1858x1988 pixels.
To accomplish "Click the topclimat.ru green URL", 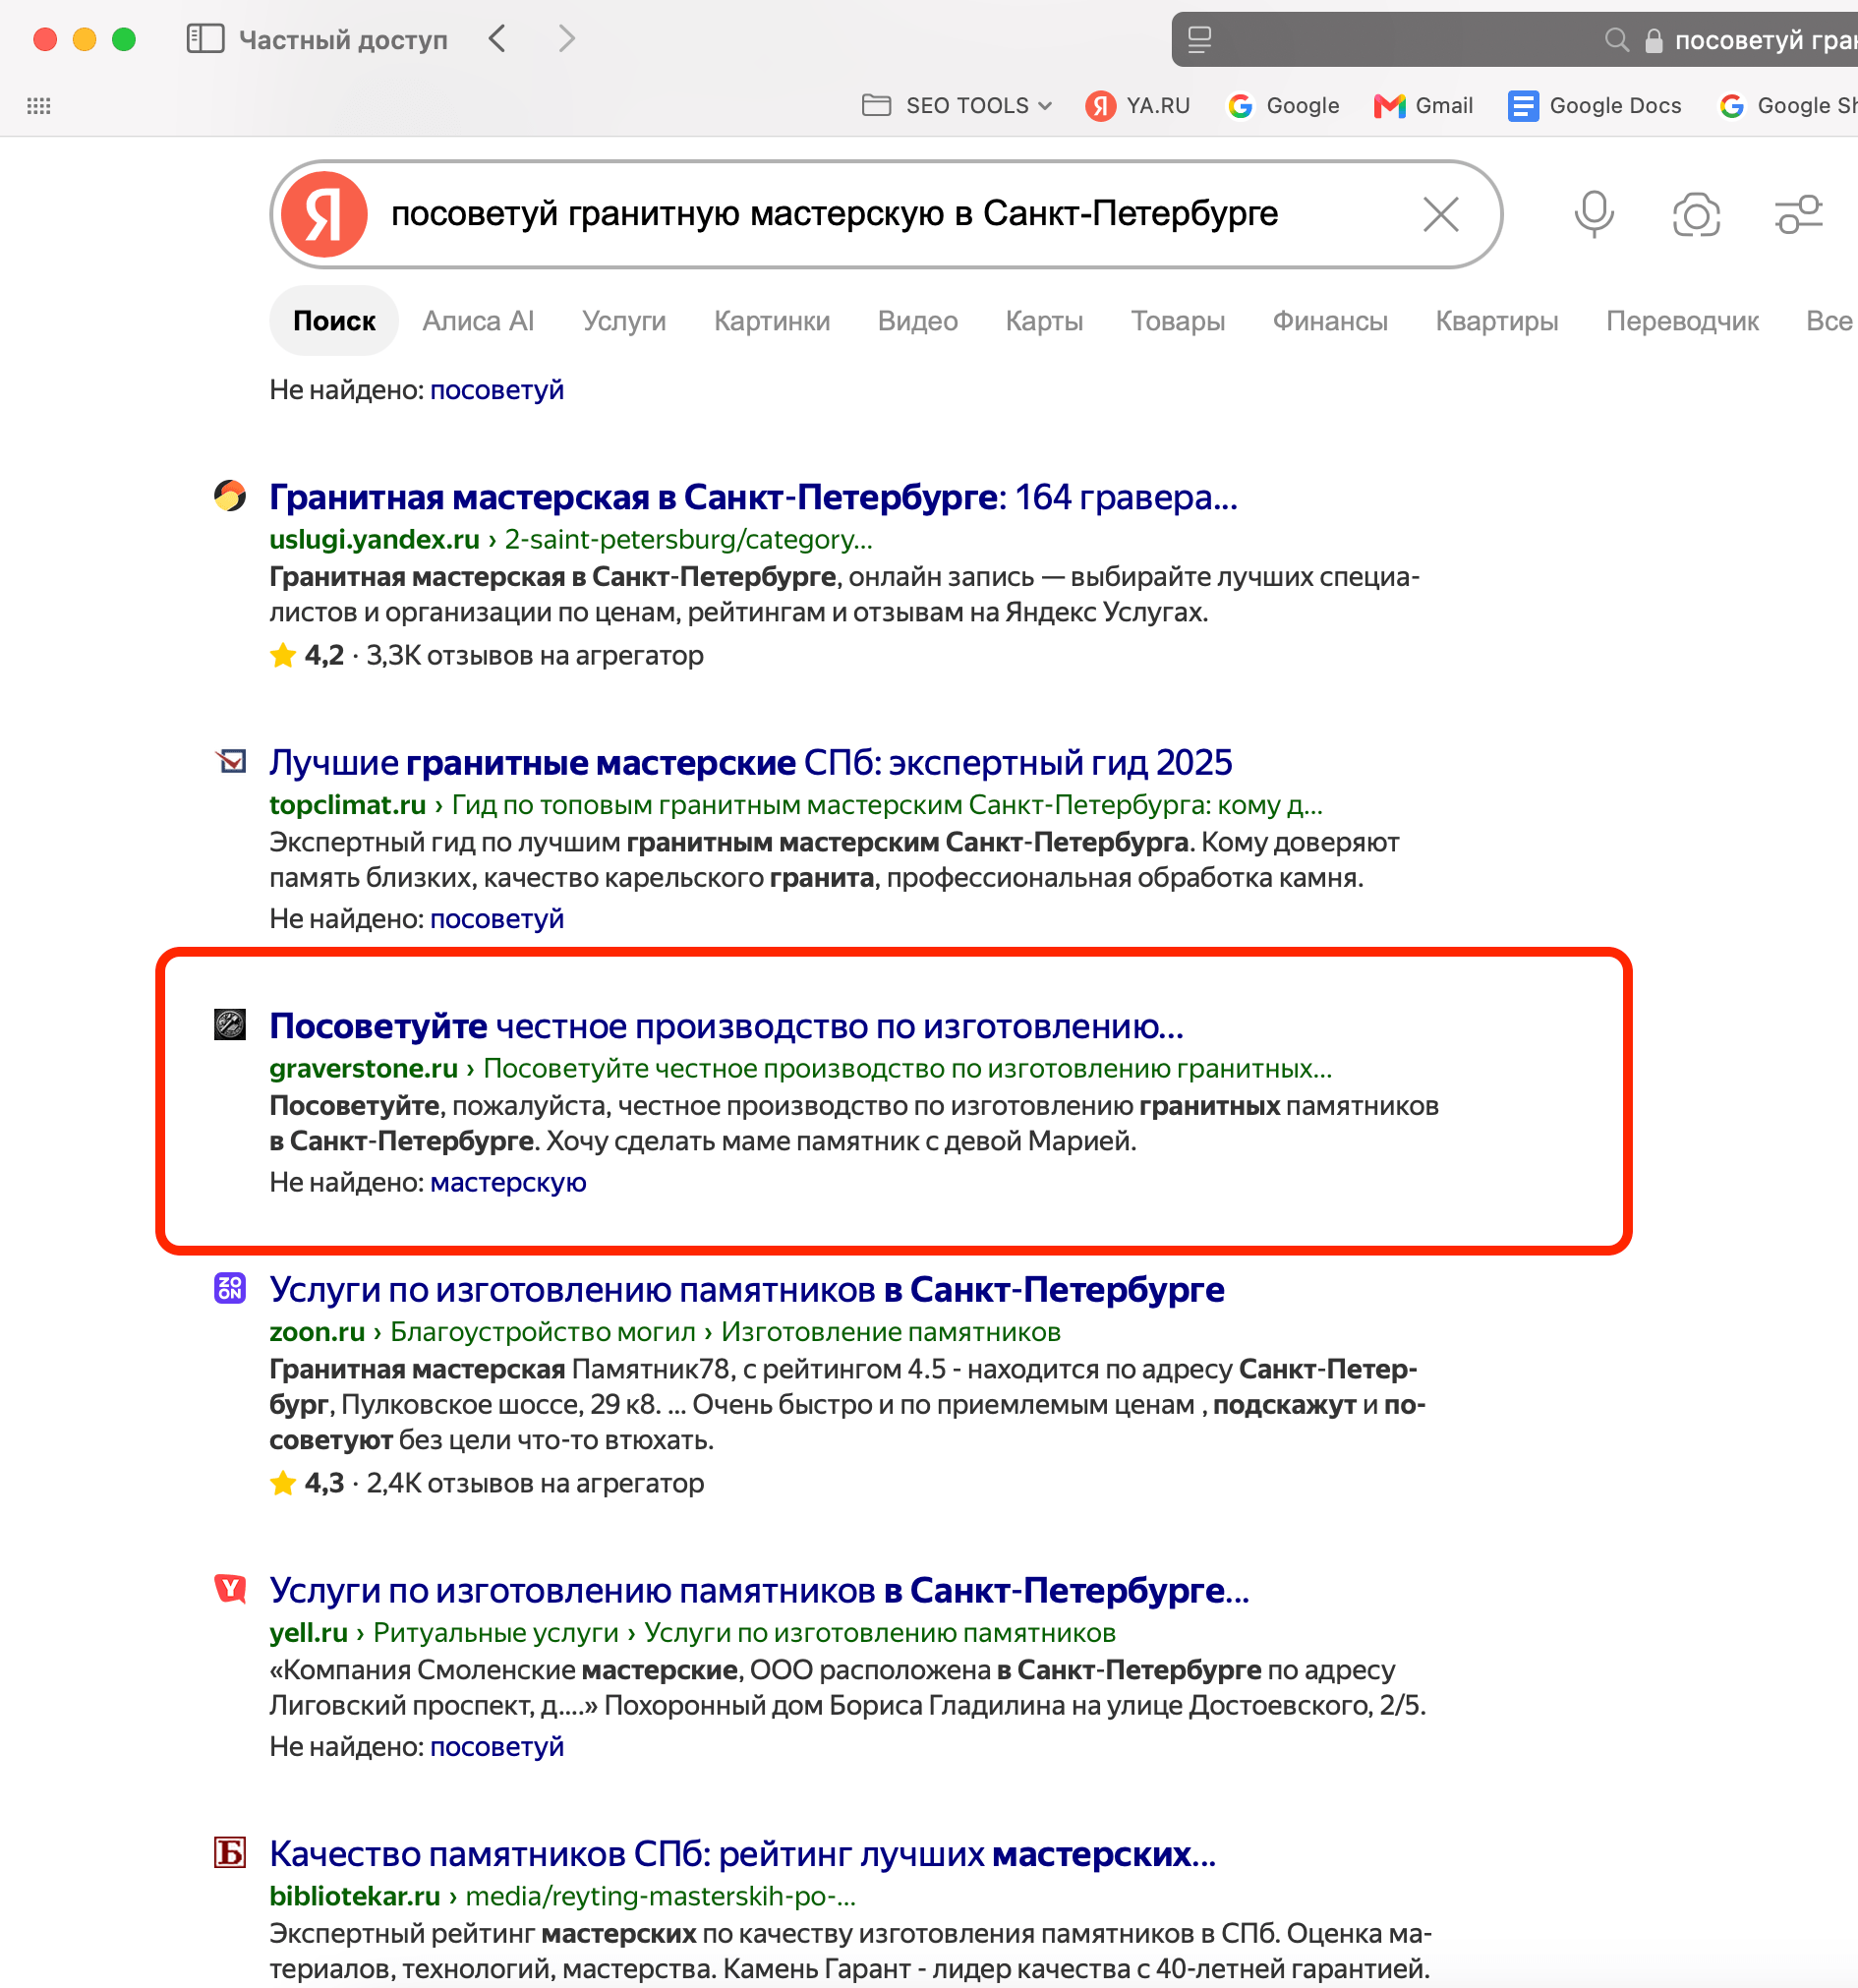I will (795, 805).
